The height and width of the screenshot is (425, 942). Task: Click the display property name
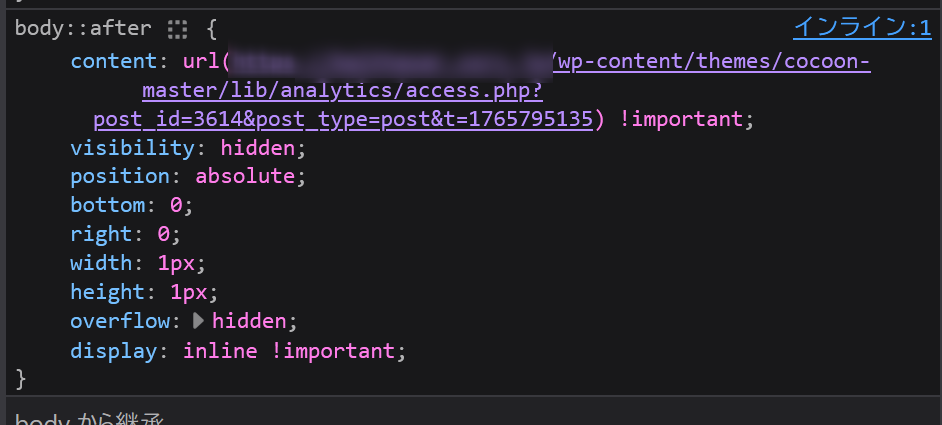point(113,350)
